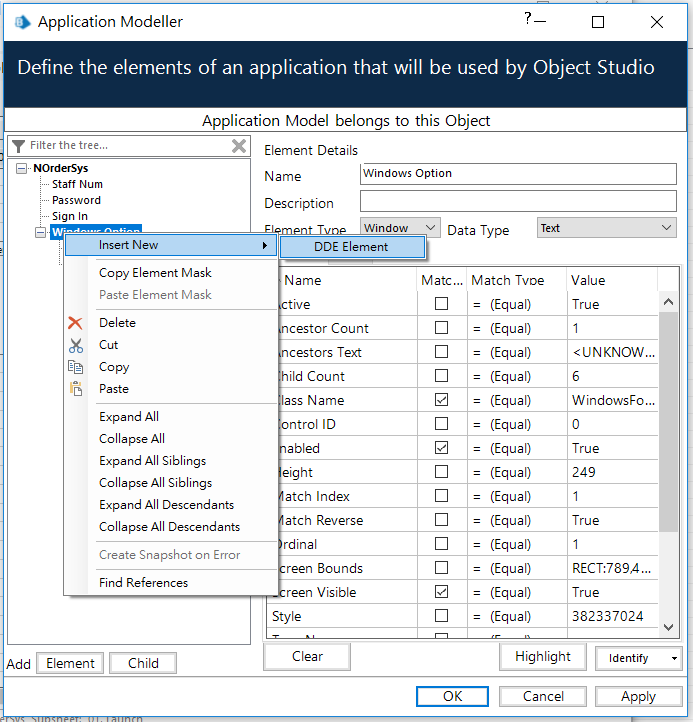Click the Clear button
The width and height of the screenshot is (693, 722).
(307, 657)
